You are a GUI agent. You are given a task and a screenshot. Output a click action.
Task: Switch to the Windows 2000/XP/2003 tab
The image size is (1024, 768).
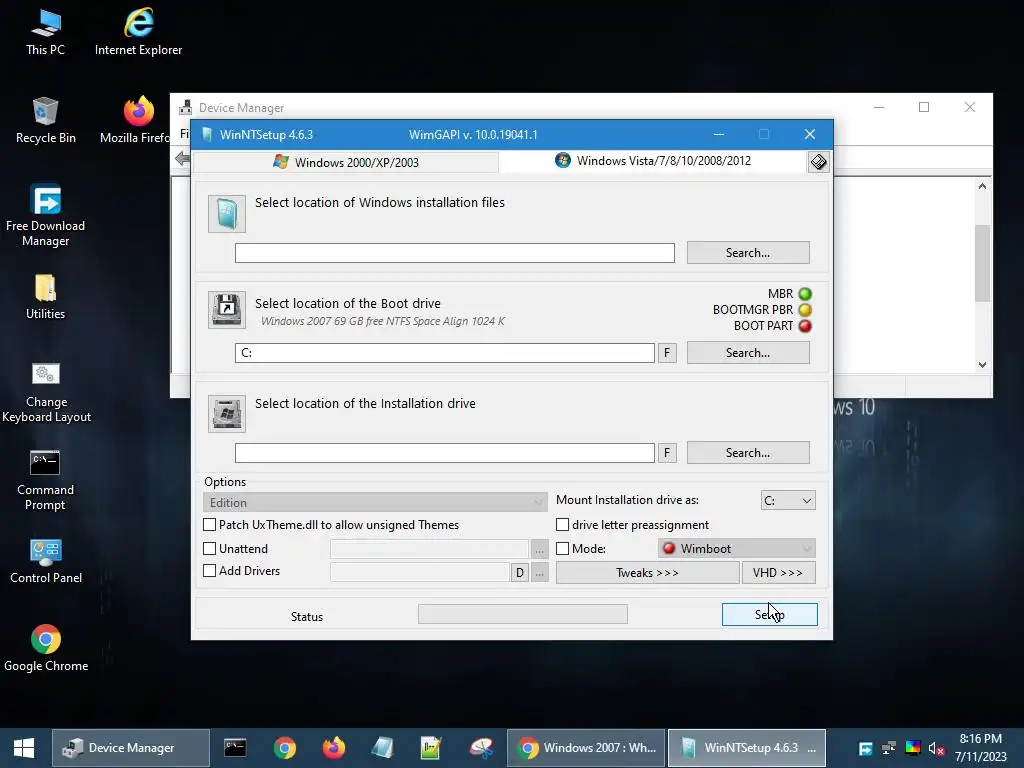tap(346, 162)
